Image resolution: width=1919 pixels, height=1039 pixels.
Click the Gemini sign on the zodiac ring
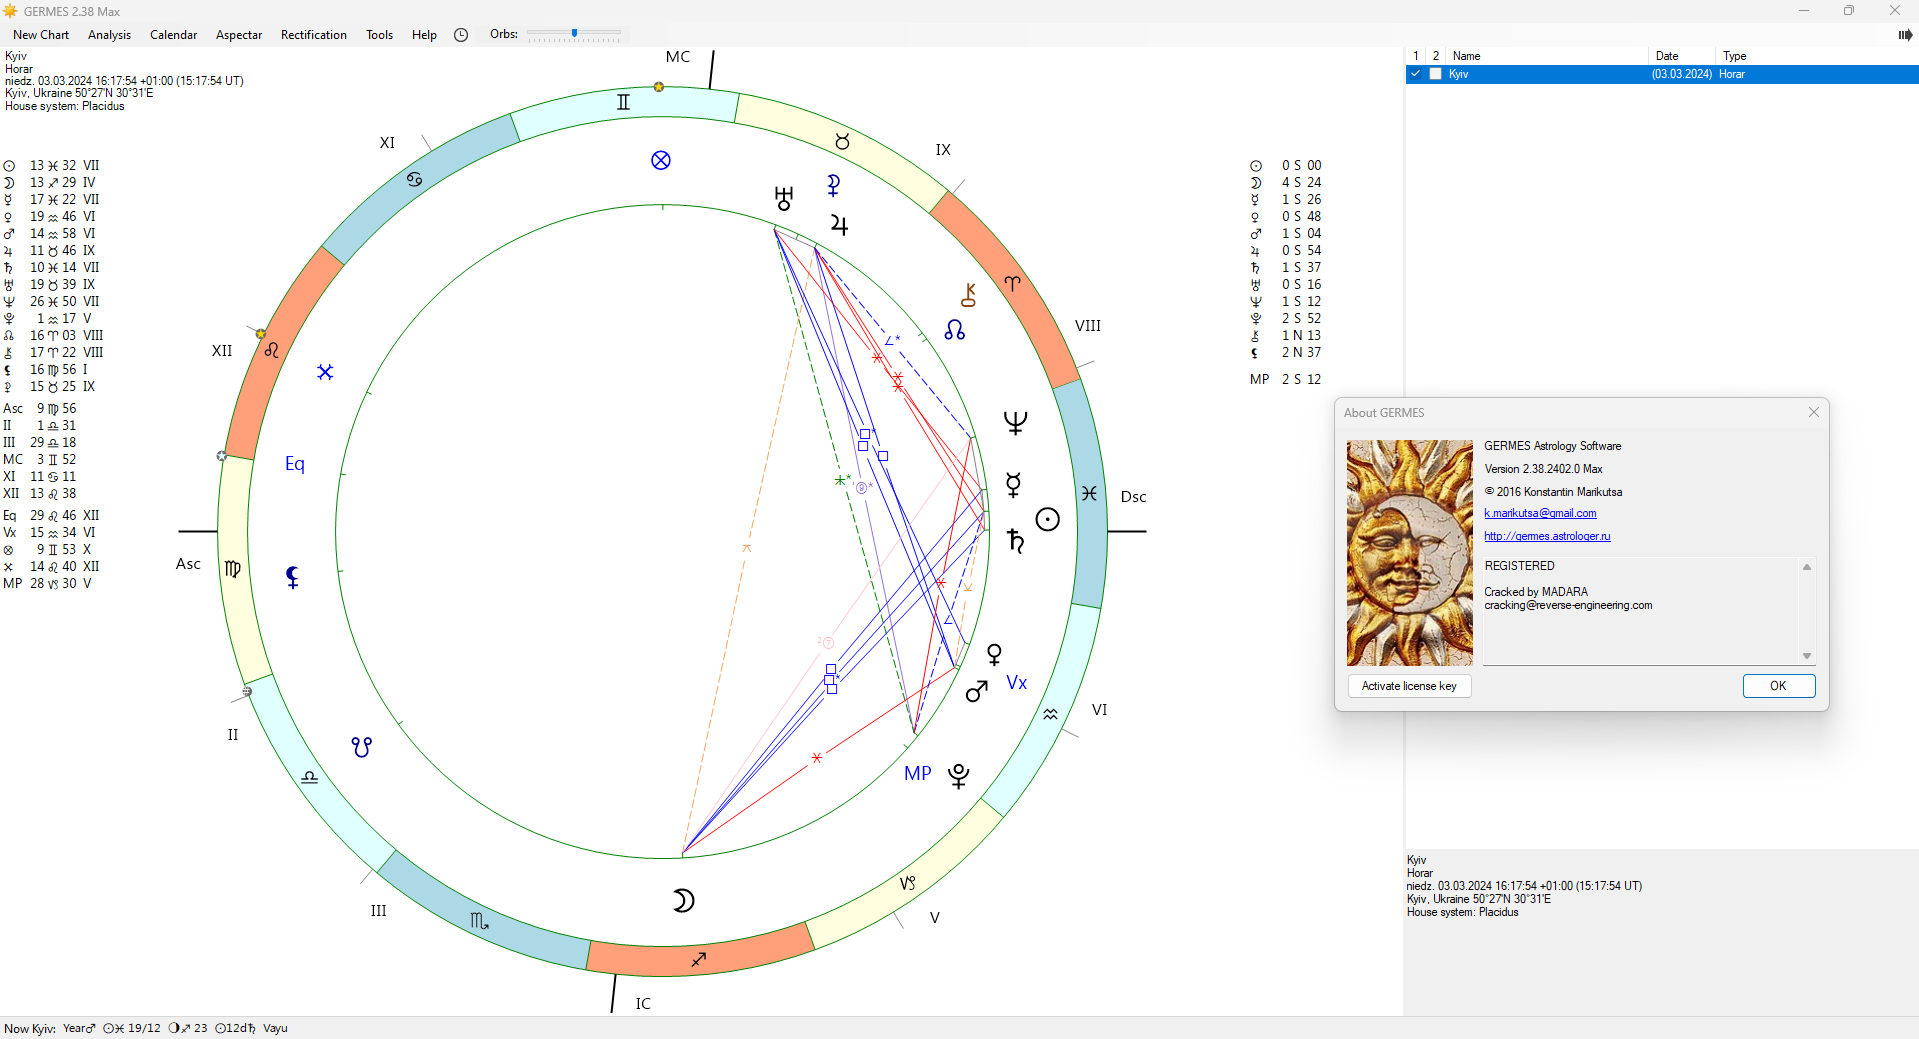point(623,102)
